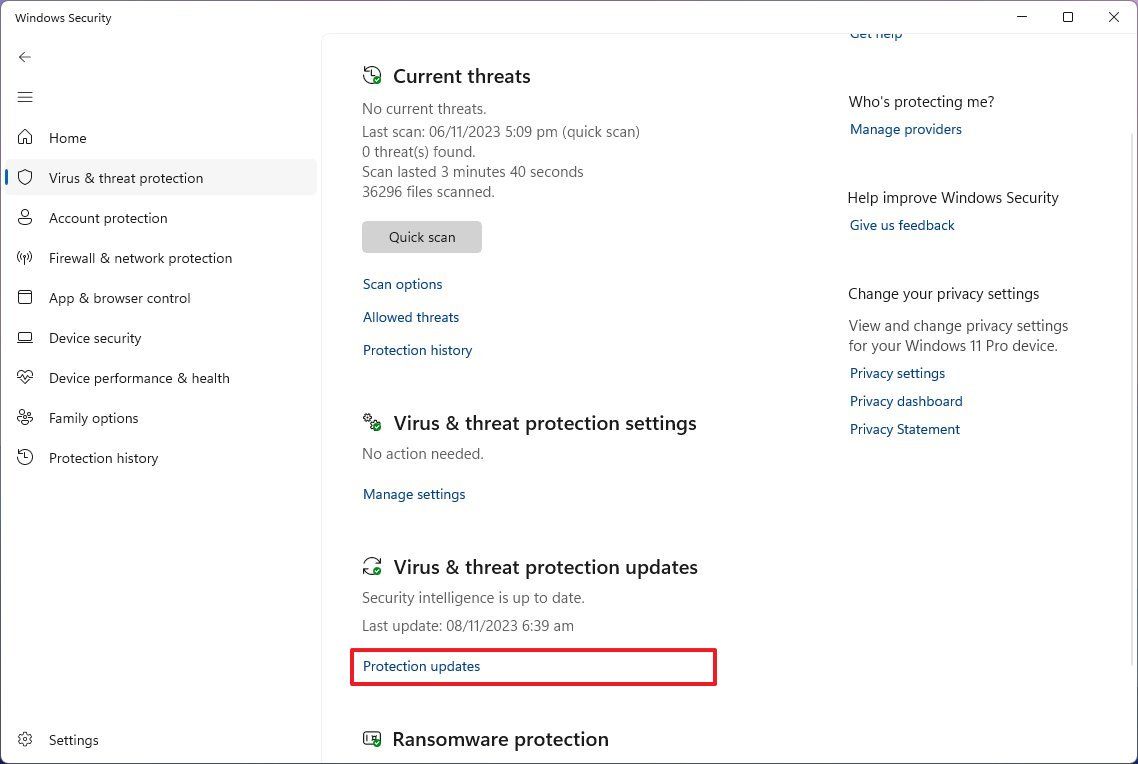Select Virus & threat protection in the sidebar
The height and width of the screenshot is (764, 1138).
pos(126,178)
